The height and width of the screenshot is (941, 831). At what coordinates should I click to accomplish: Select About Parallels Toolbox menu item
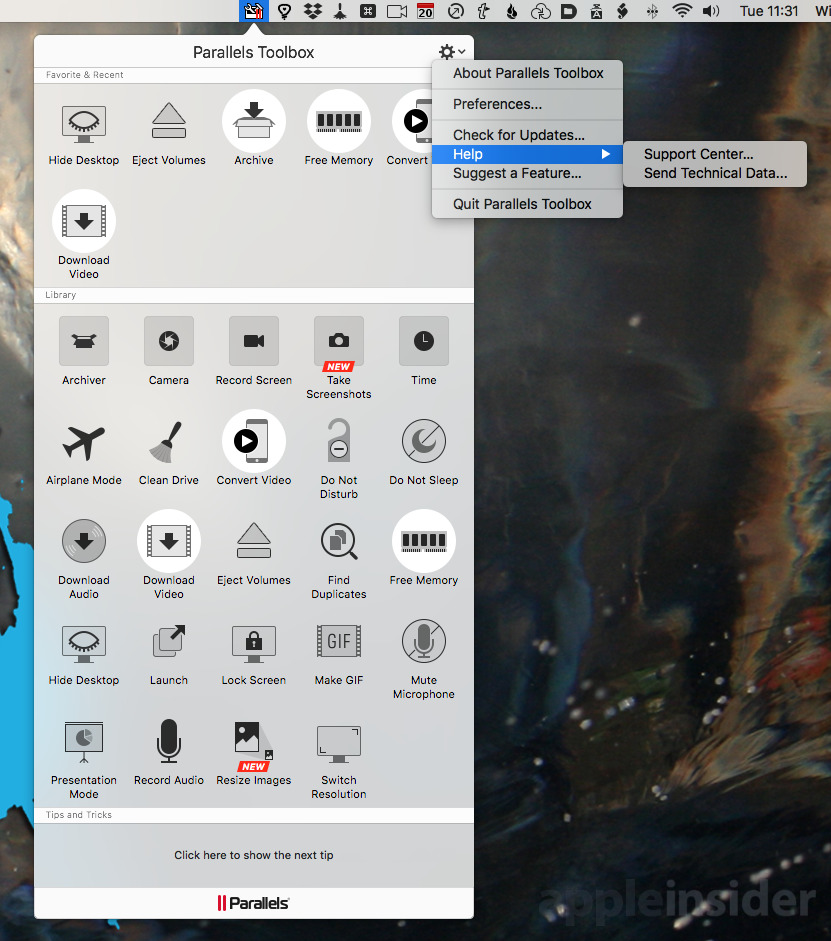(x=527, y=73)
